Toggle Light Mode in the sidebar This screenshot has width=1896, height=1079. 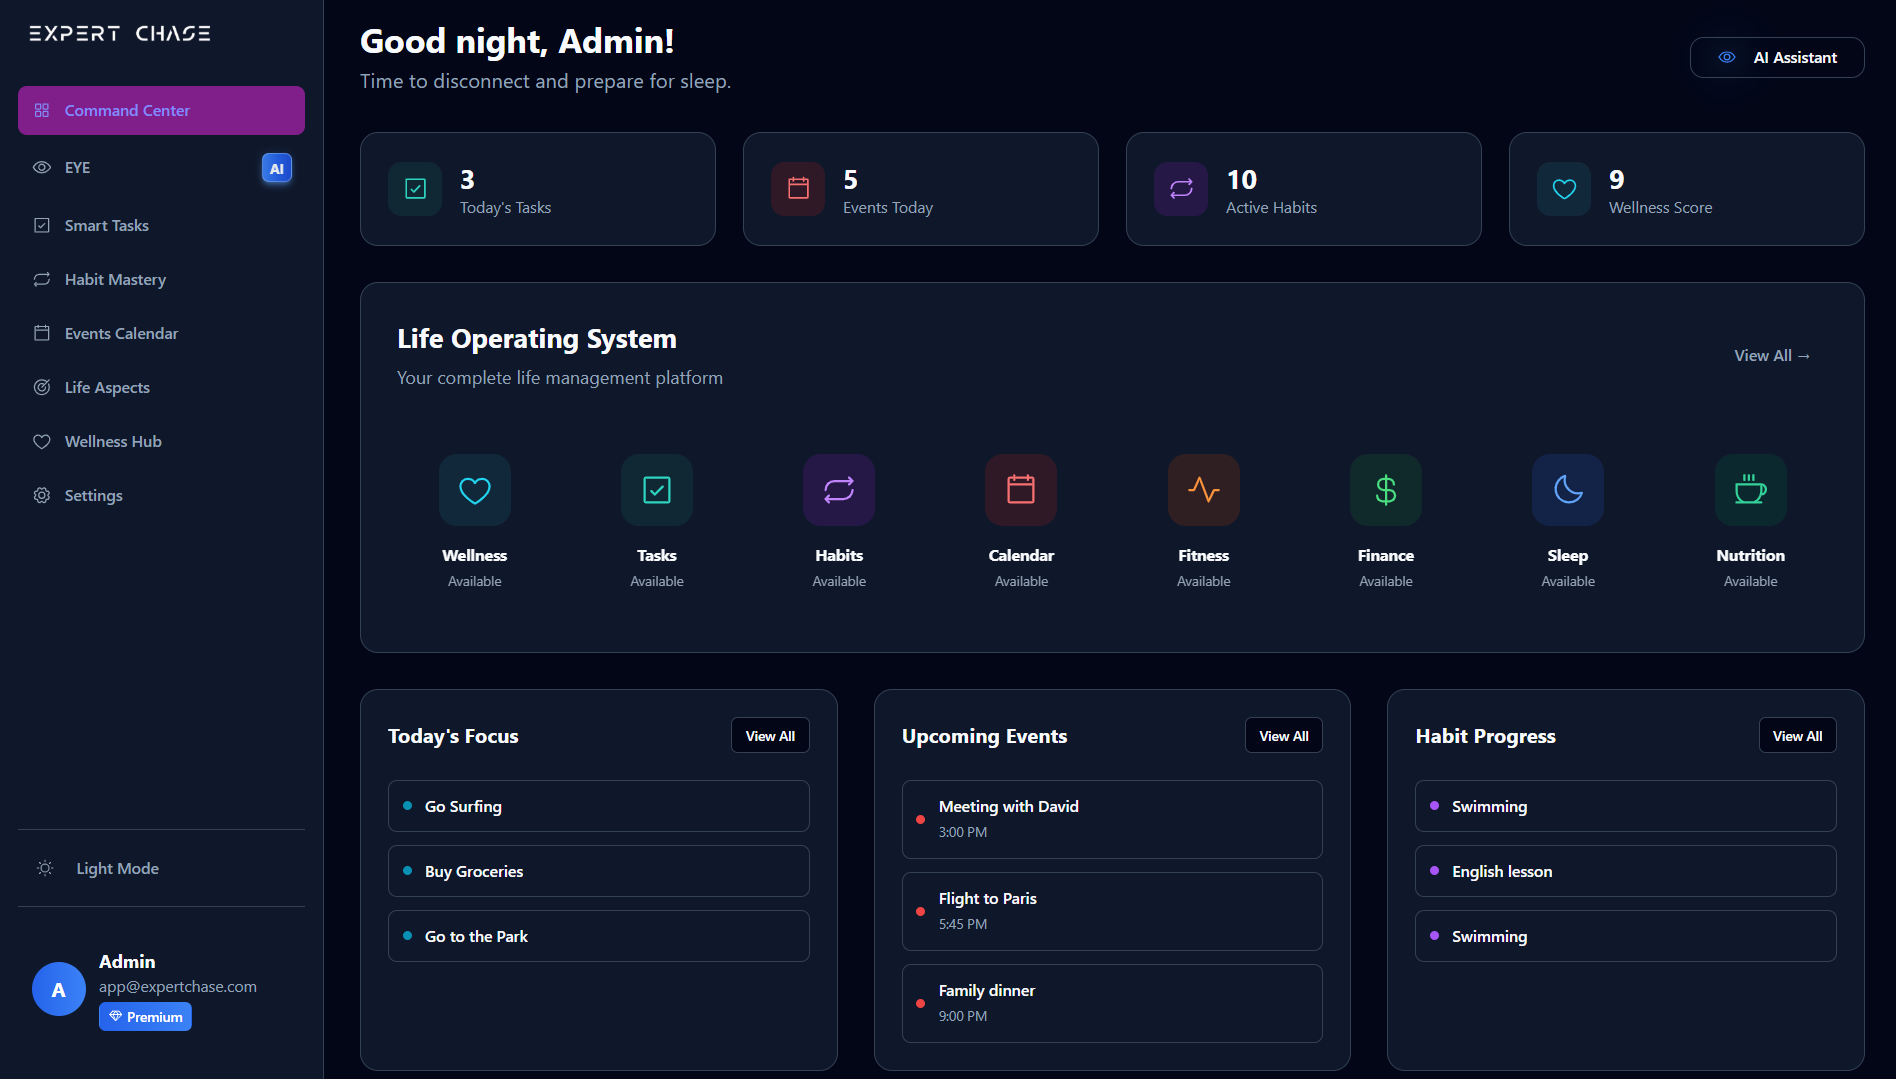pyautogui.click(x=117, y=868)
